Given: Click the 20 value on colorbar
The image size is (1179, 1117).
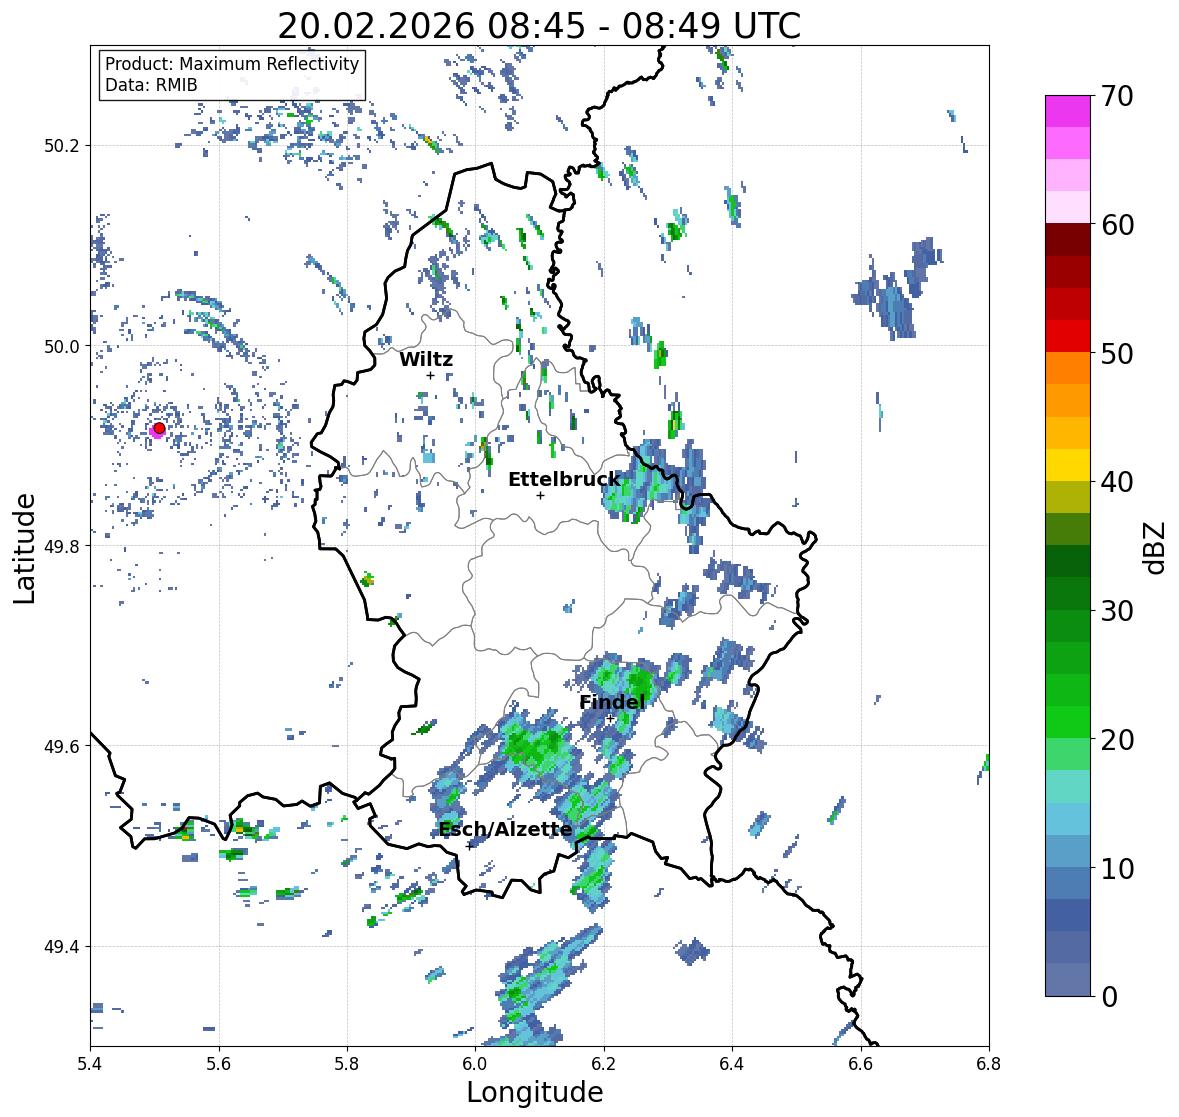Looking at the screenshot, I should click(1117, 740).
